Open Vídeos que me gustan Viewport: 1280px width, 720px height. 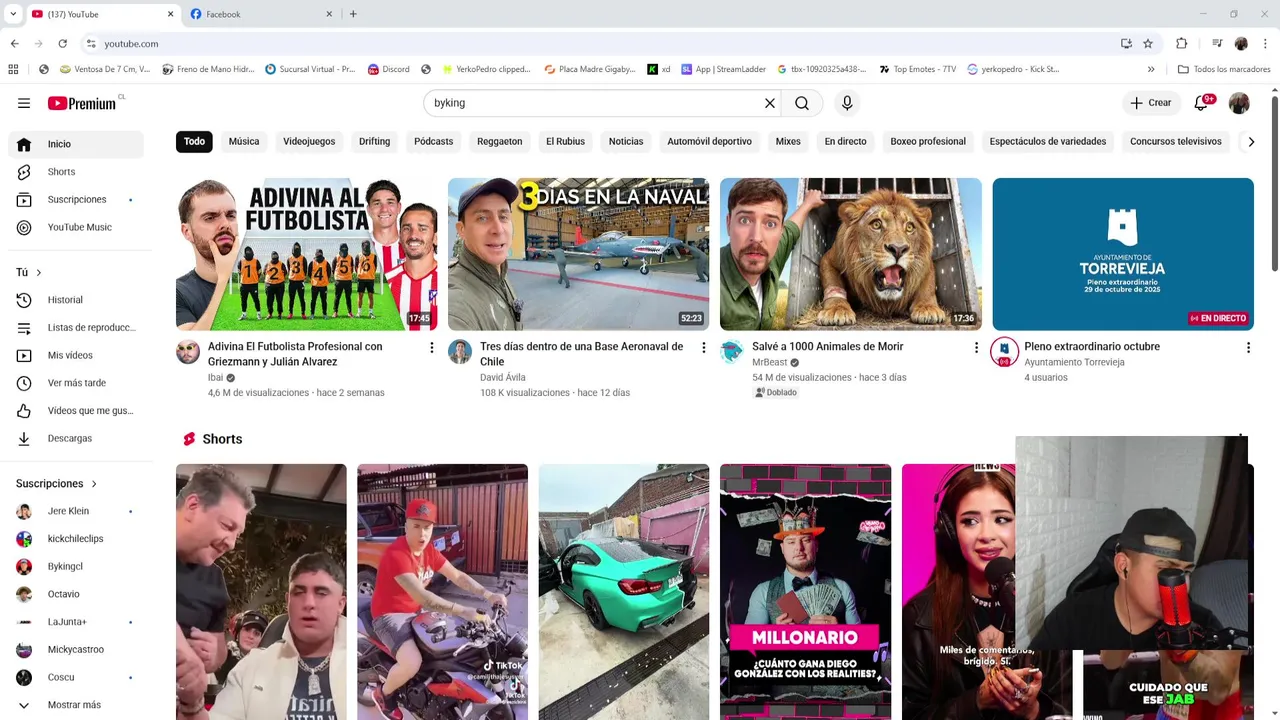click(x=76, y=411)
